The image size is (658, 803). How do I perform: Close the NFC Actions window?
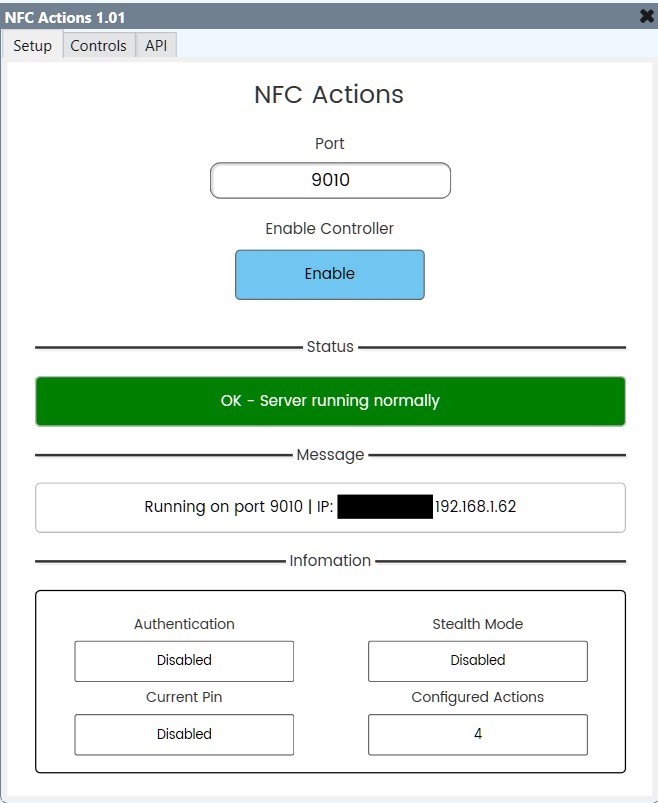(644, 15)
